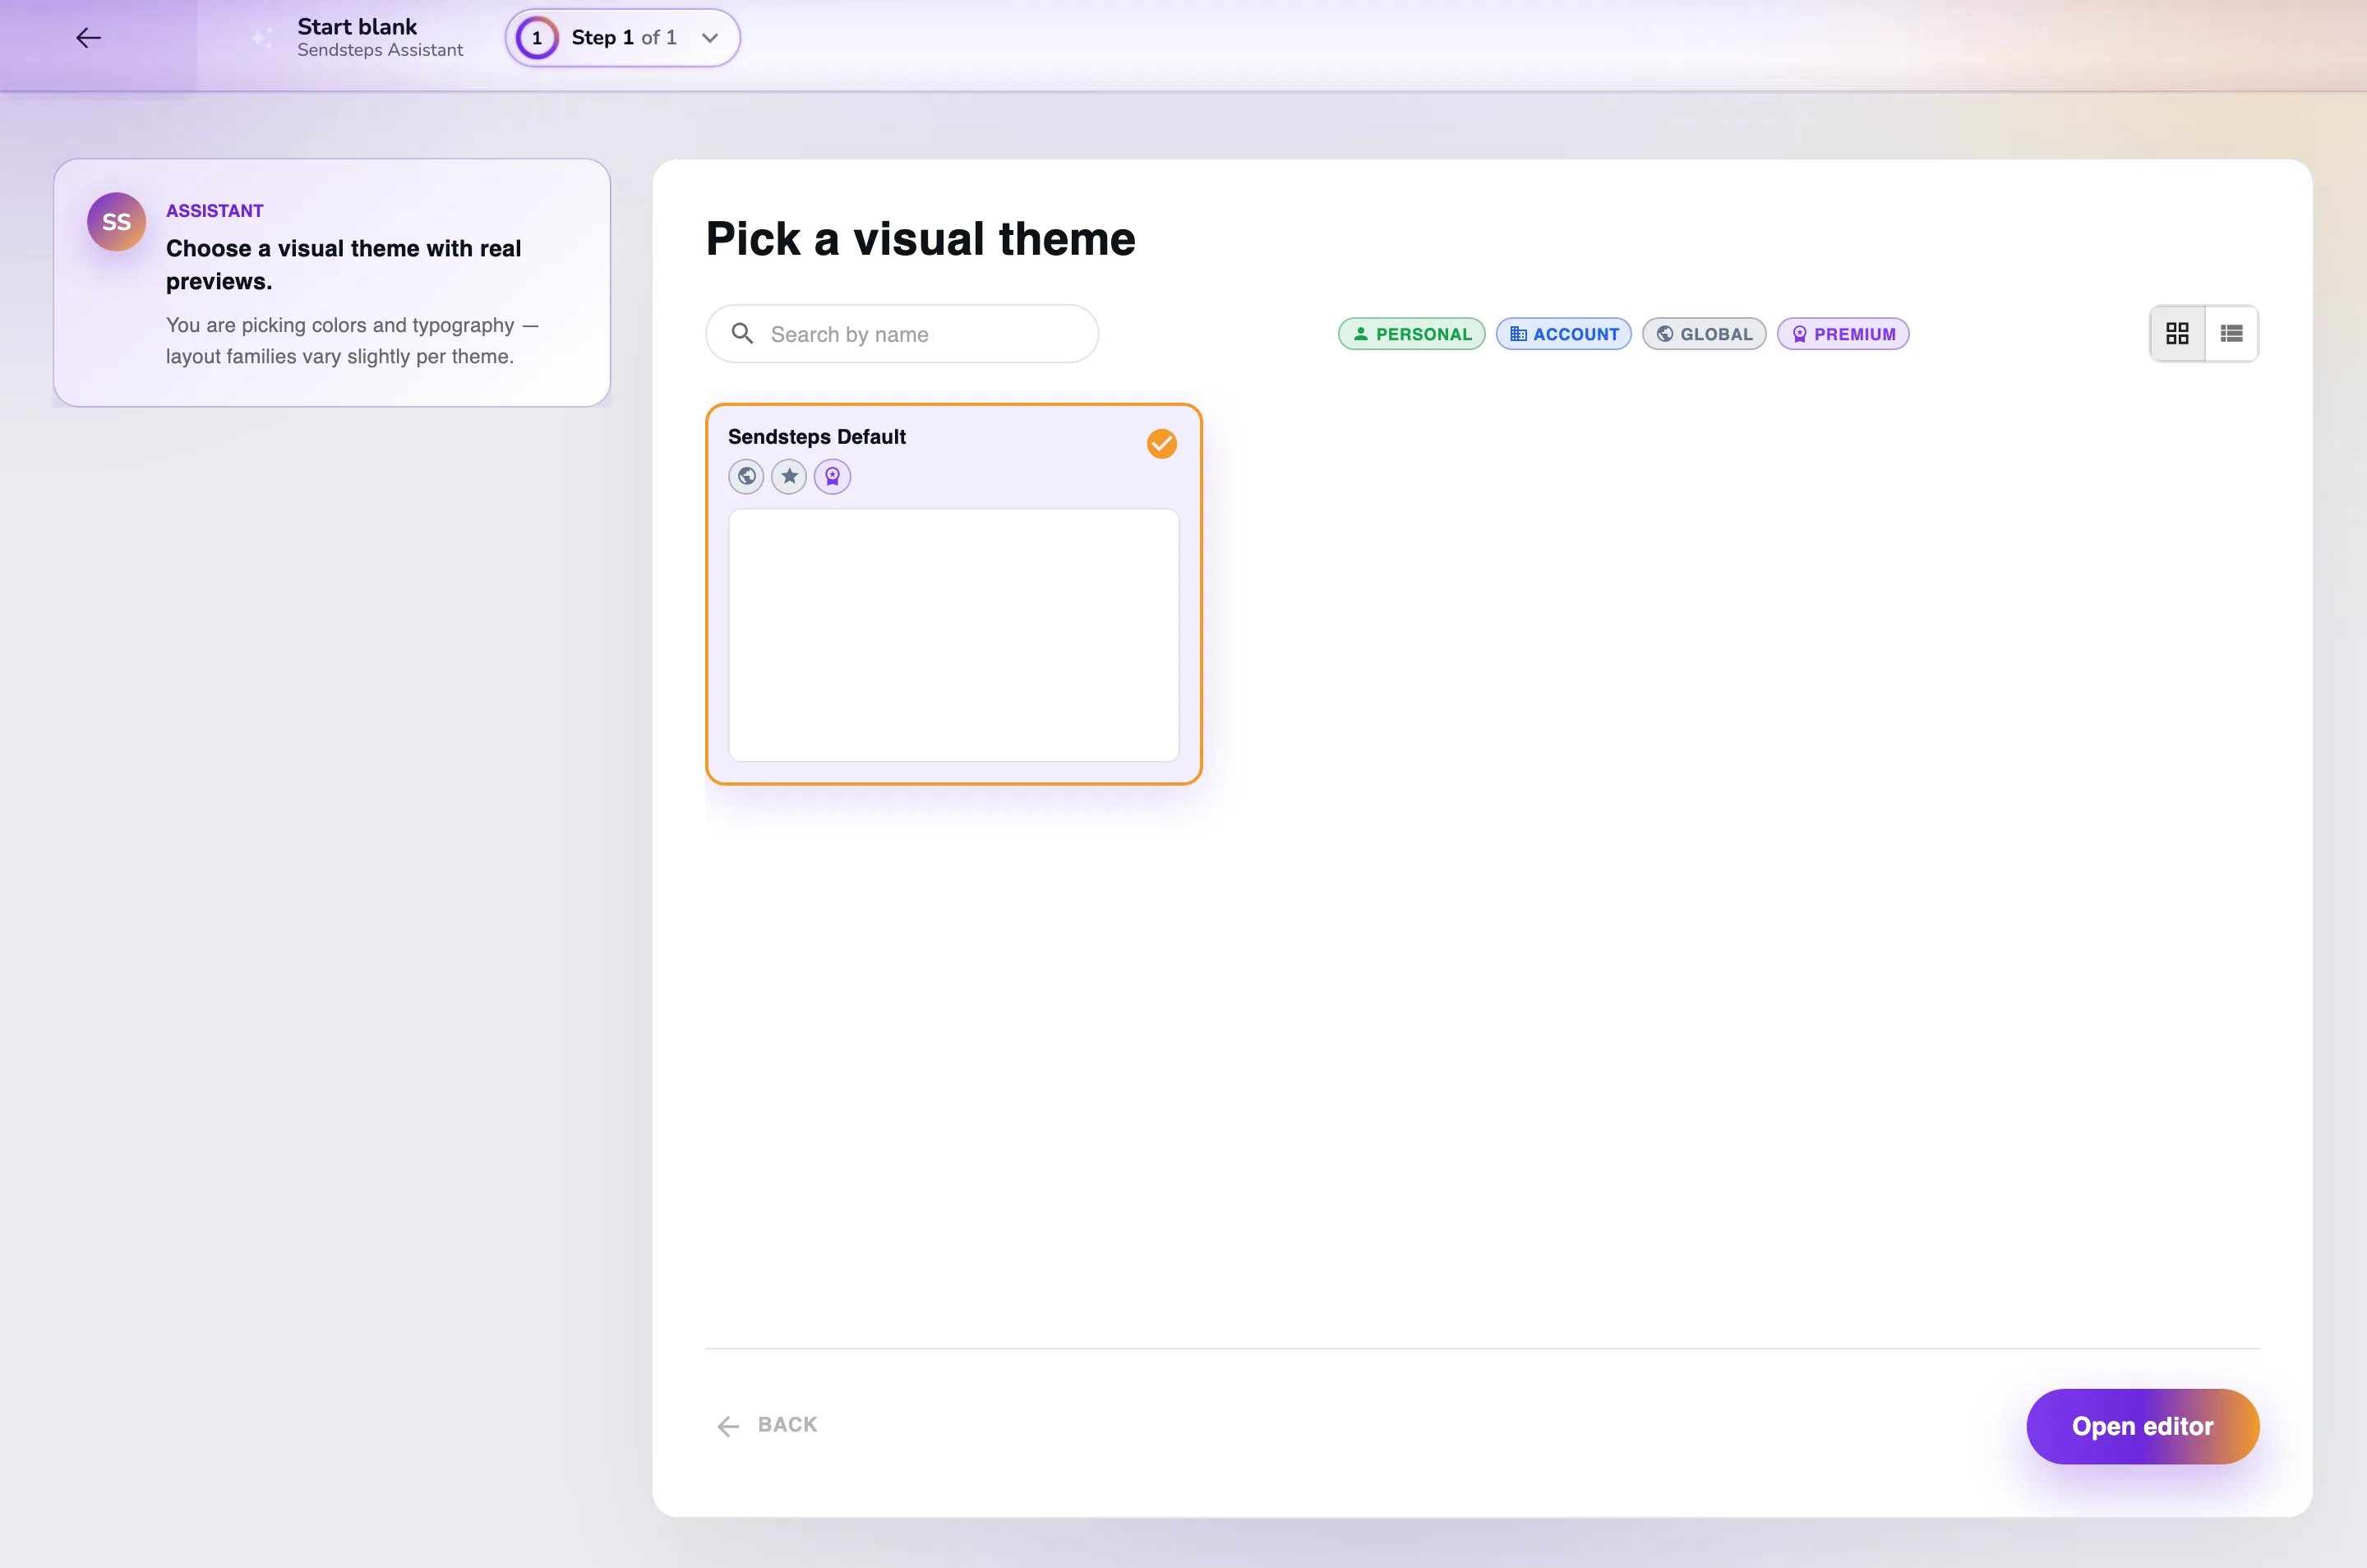Toggle the Global theme filter
This screenshot has height=1568, width=2367.
1704,334
